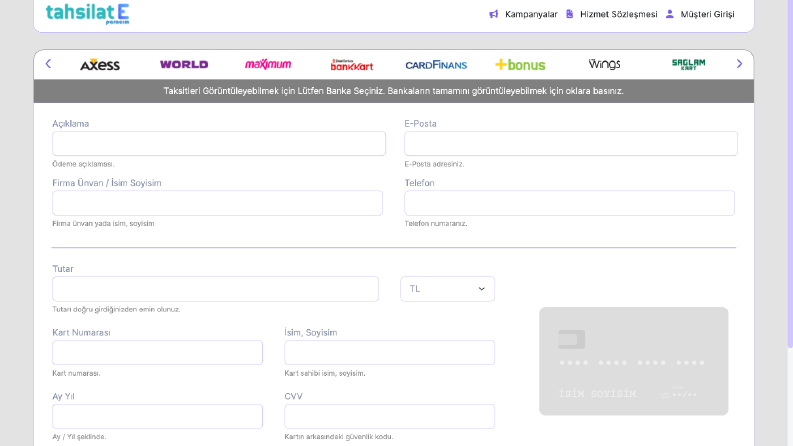Show previous banks with left arrow
This screenshot has width=793, height=446.
49,64
